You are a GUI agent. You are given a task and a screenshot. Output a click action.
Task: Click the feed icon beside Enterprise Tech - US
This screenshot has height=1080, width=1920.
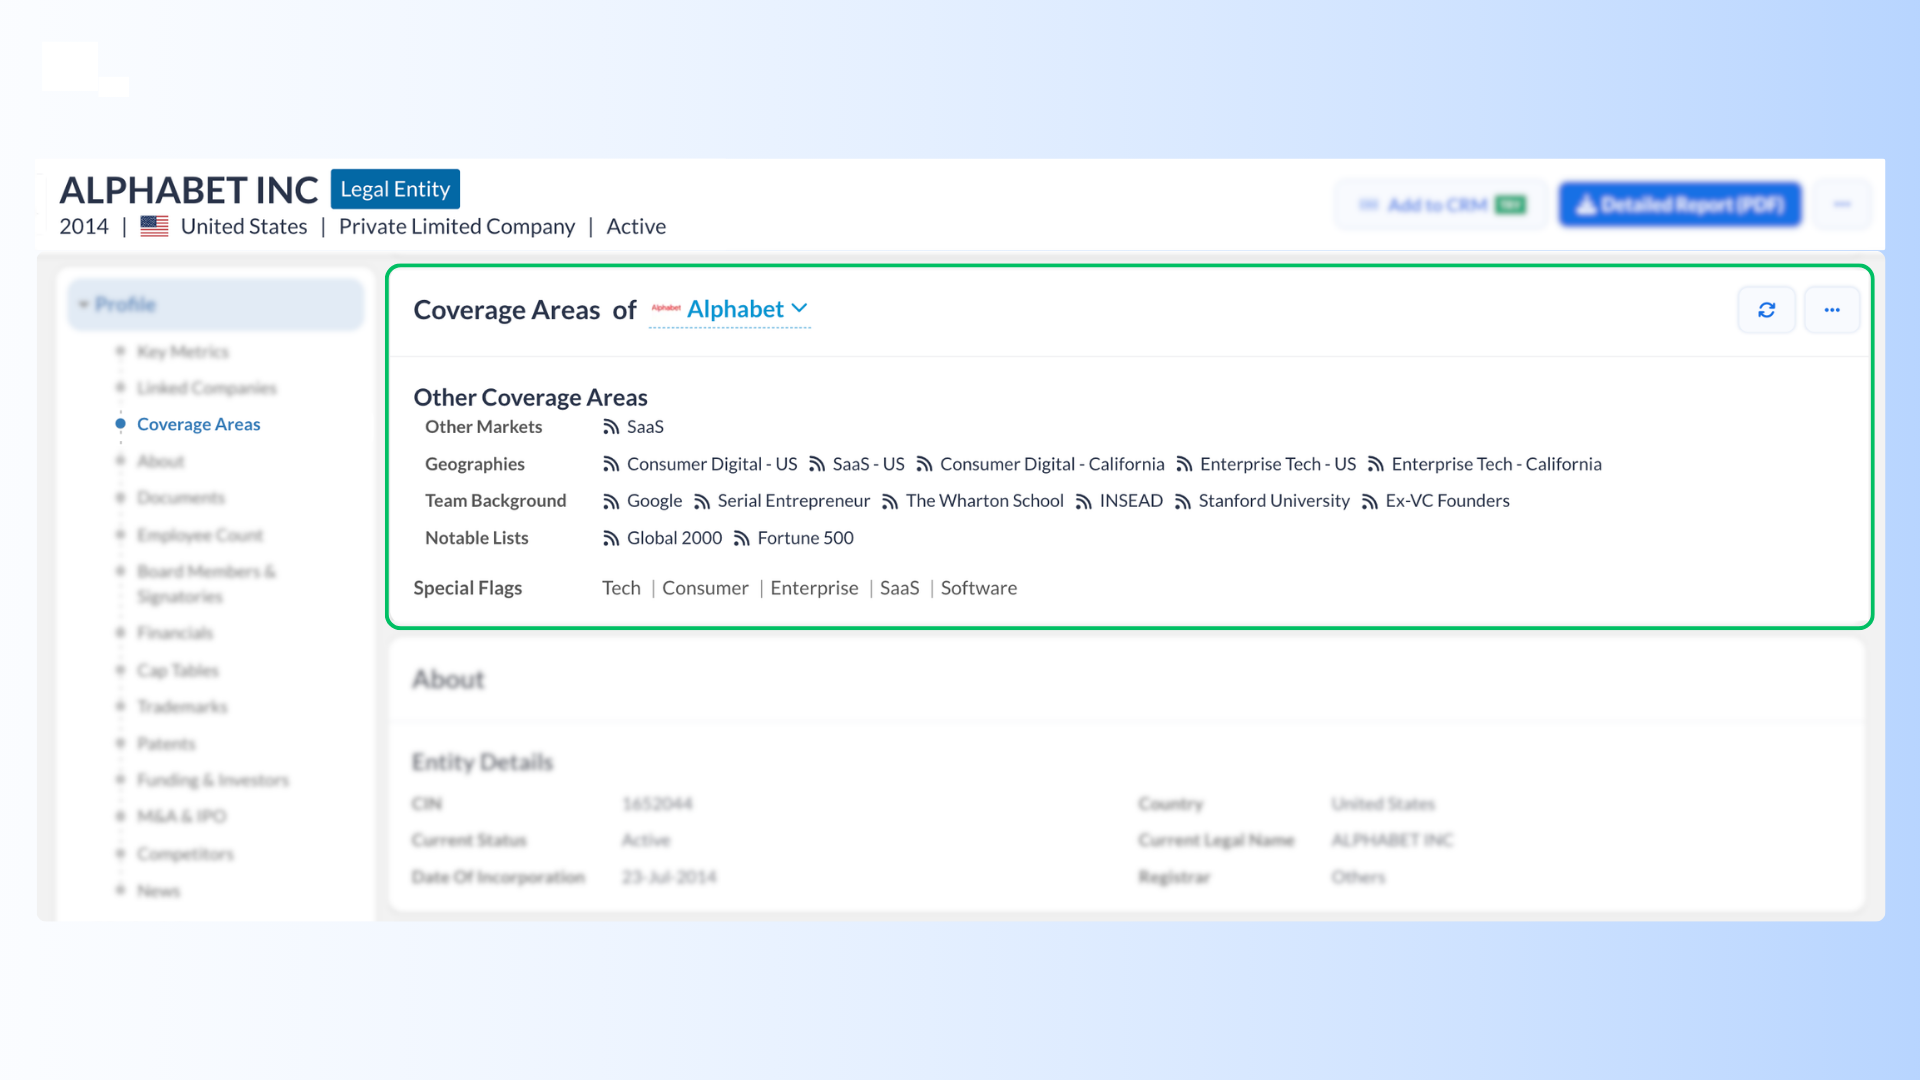click(x=1184, y=464)
